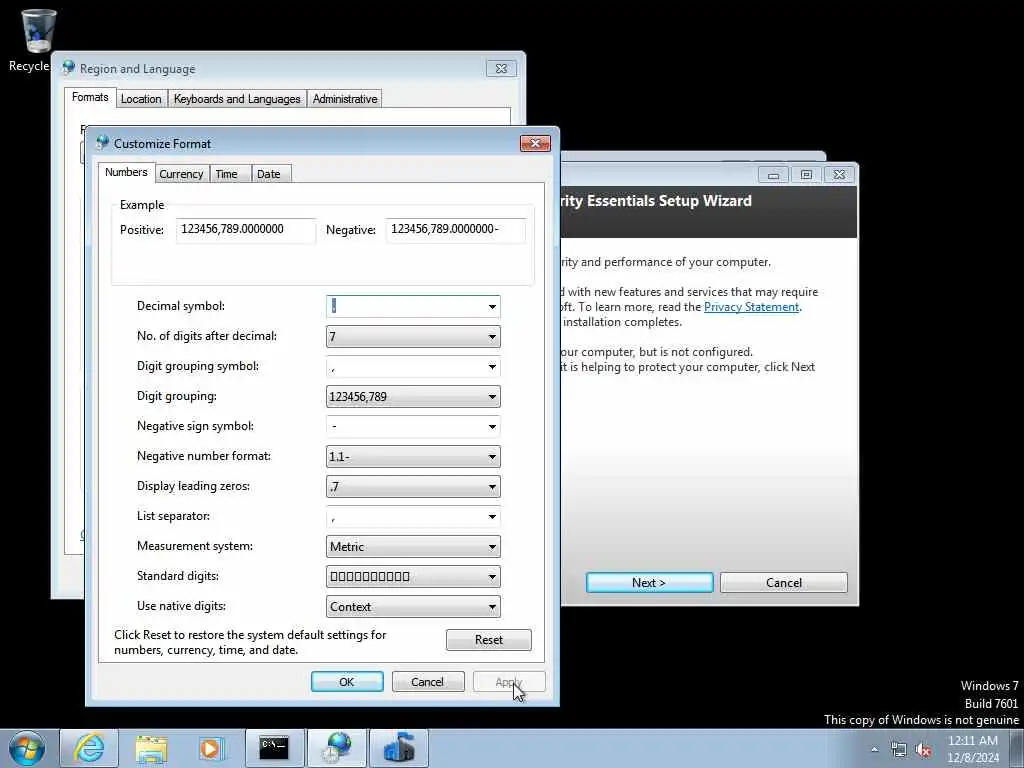The height and width of the screenshot is (768, 1024).
Task: Open the Privacy Statement link
Action: click(751, 307)
